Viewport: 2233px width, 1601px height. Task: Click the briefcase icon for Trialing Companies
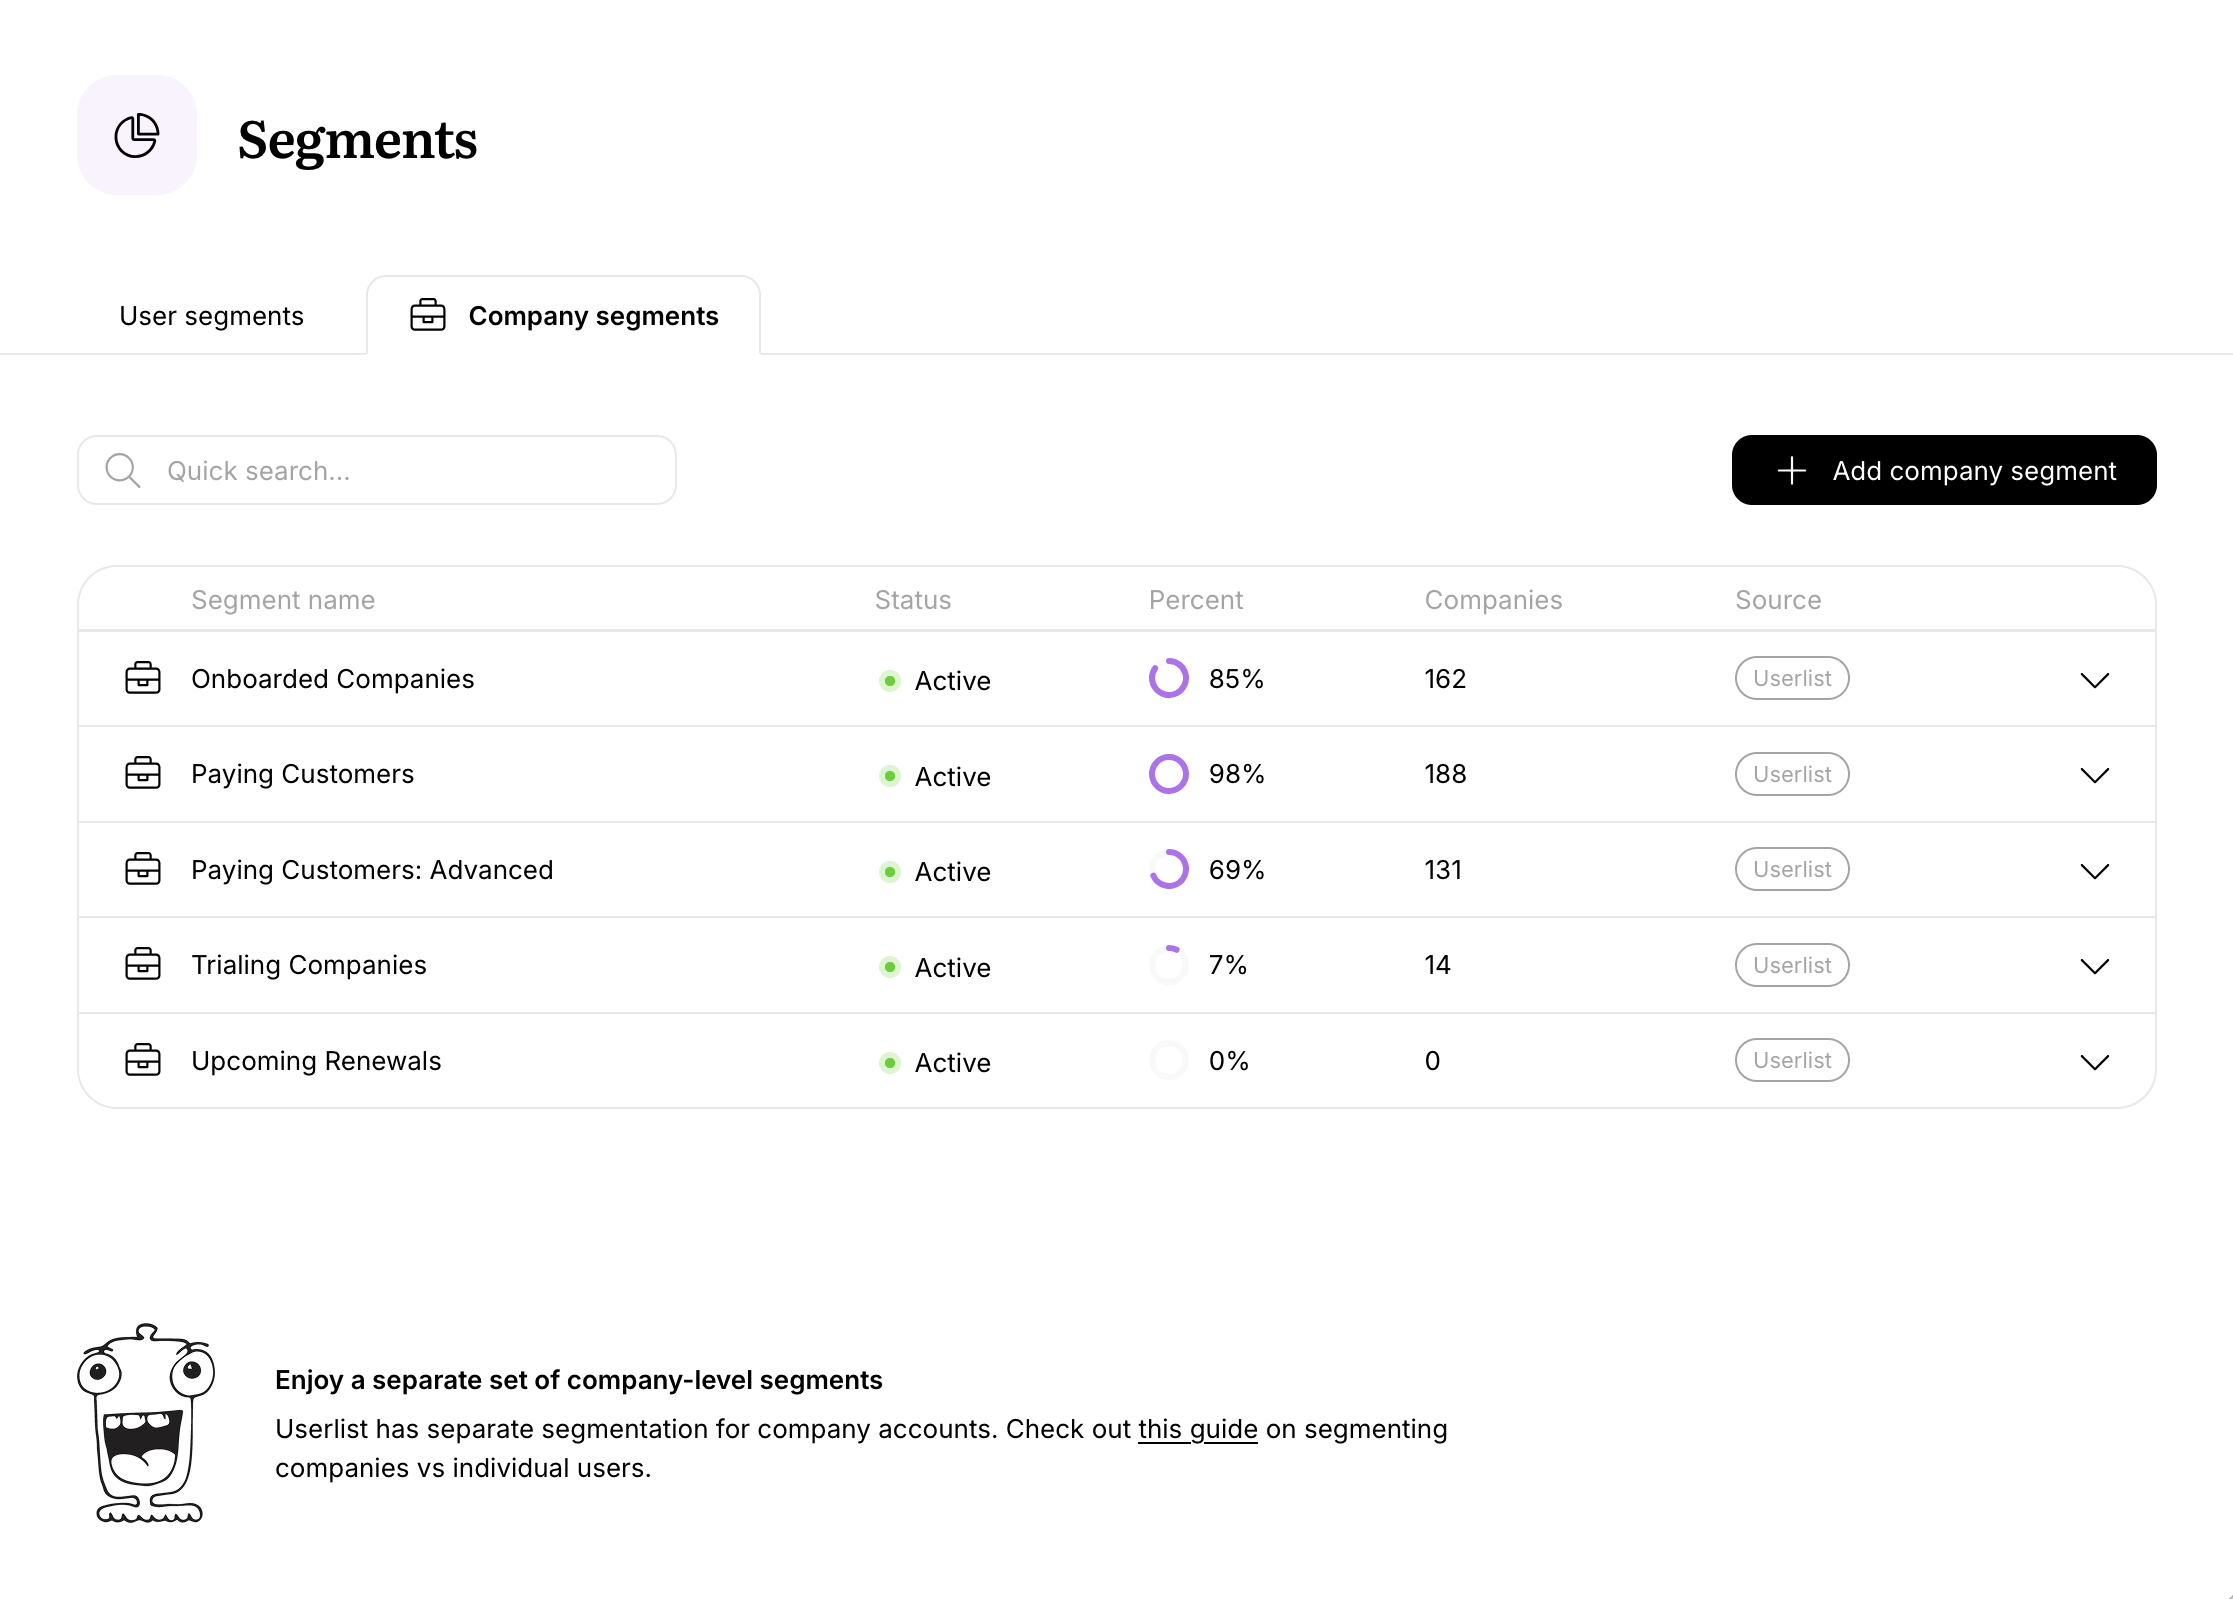[x=144, y=964]
